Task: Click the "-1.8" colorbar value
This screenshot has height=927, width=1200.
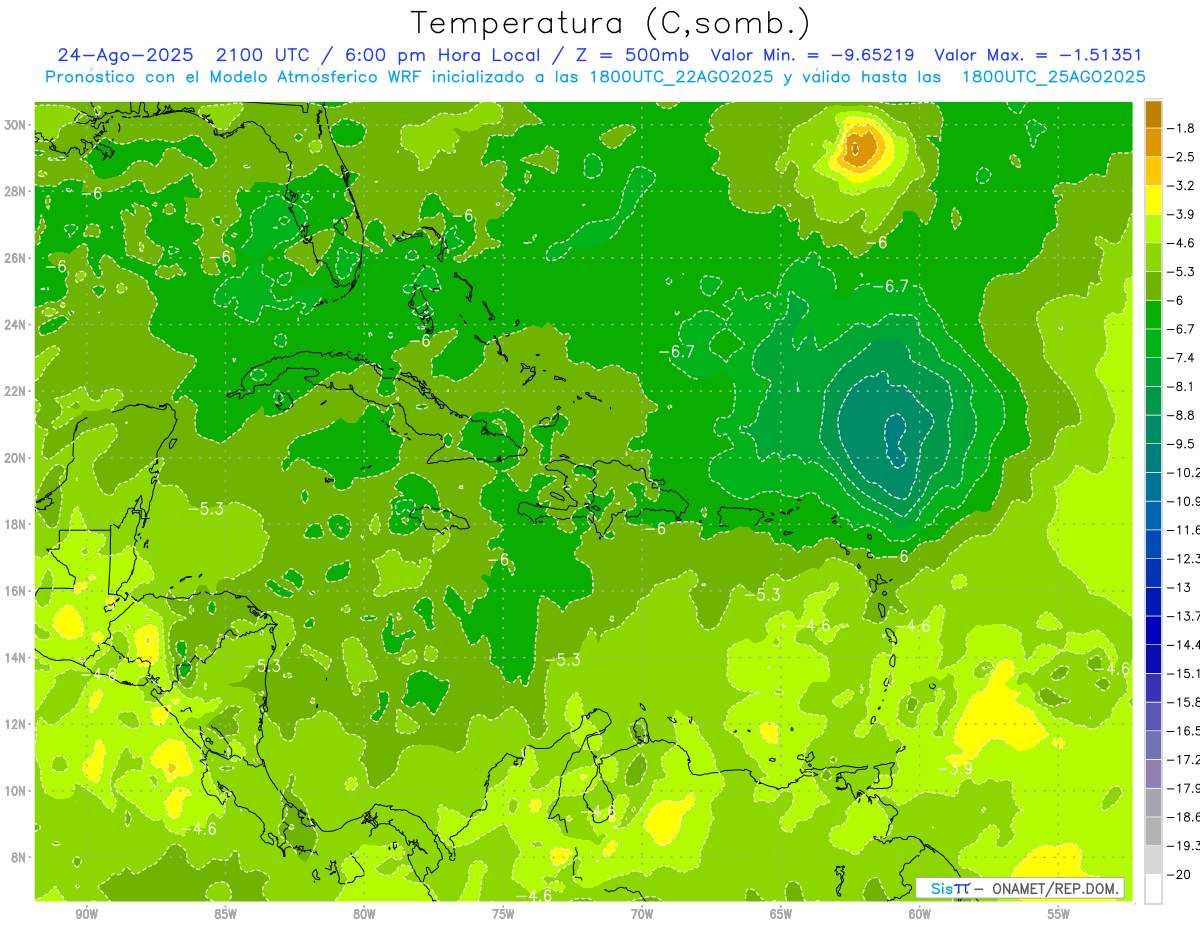Action: (1182, 128)
